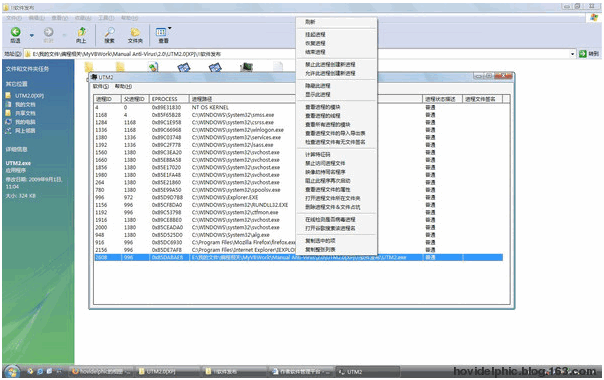
Task: Click the blank document file icon in Explorer
Action: tap(278, 66)
